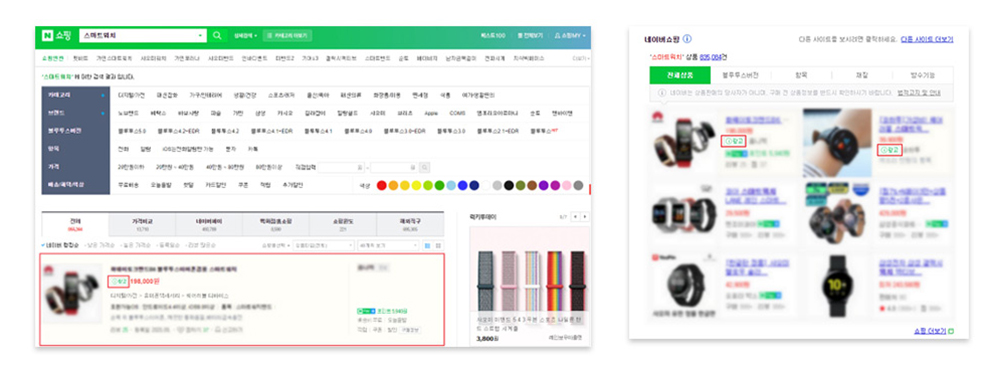Viewport: 1000px width, 374px height.
Task: Open the 40개씩 보기 dropdown
Action: (x=388, y=245)
